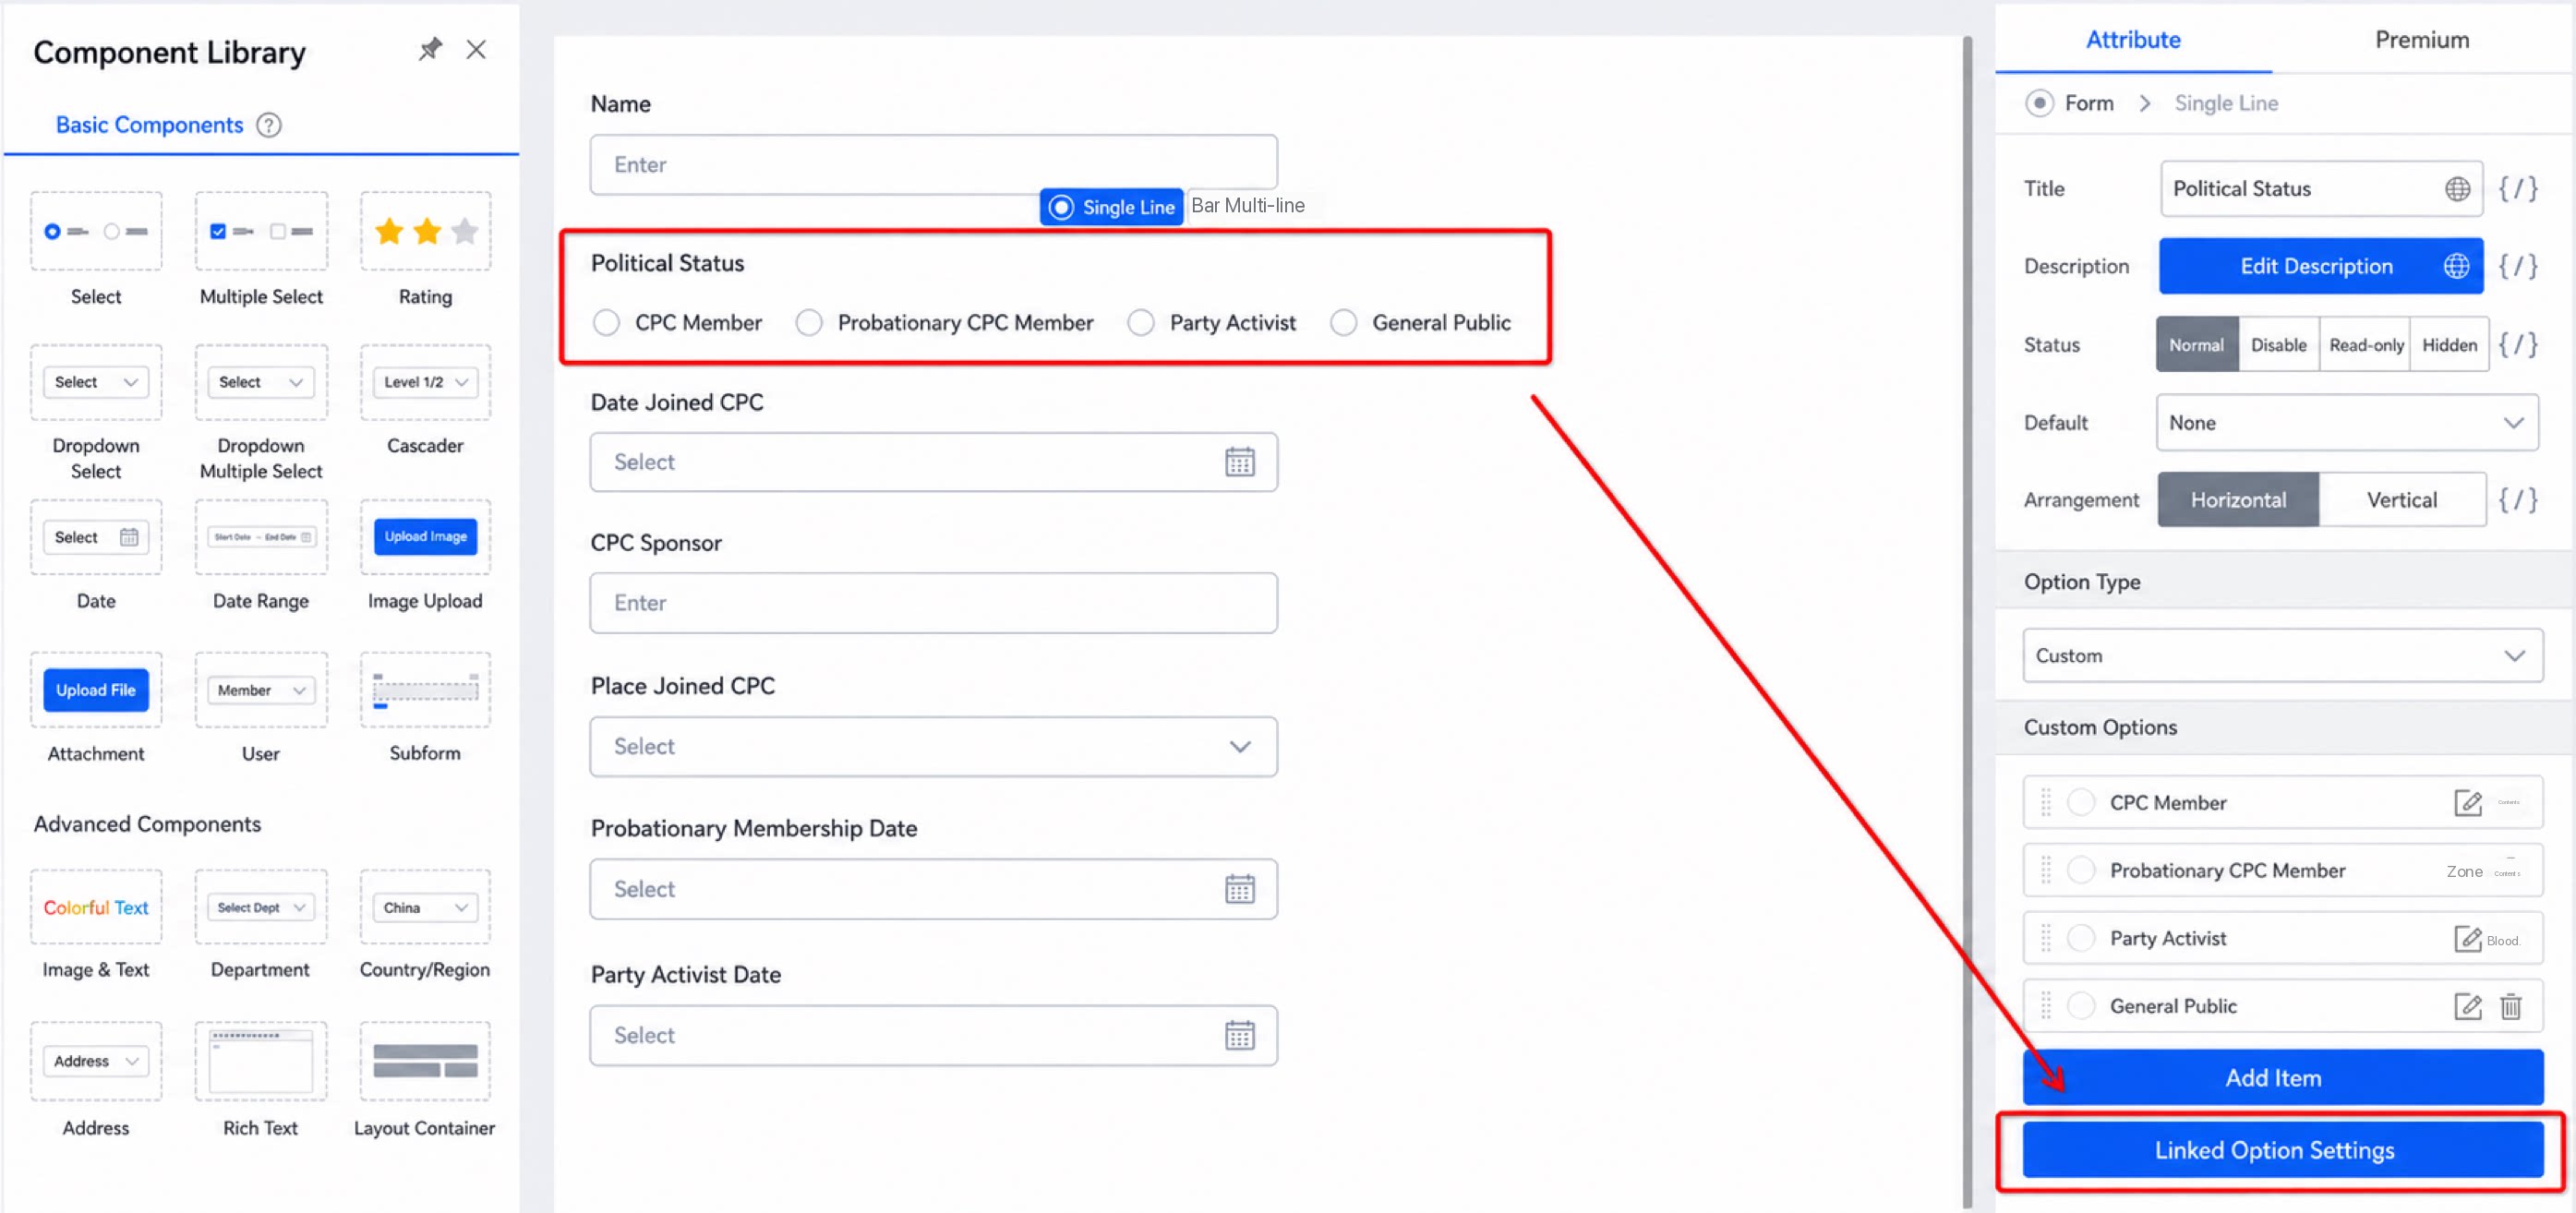Select the CPC Member radio option

click(x=606, y=323)
